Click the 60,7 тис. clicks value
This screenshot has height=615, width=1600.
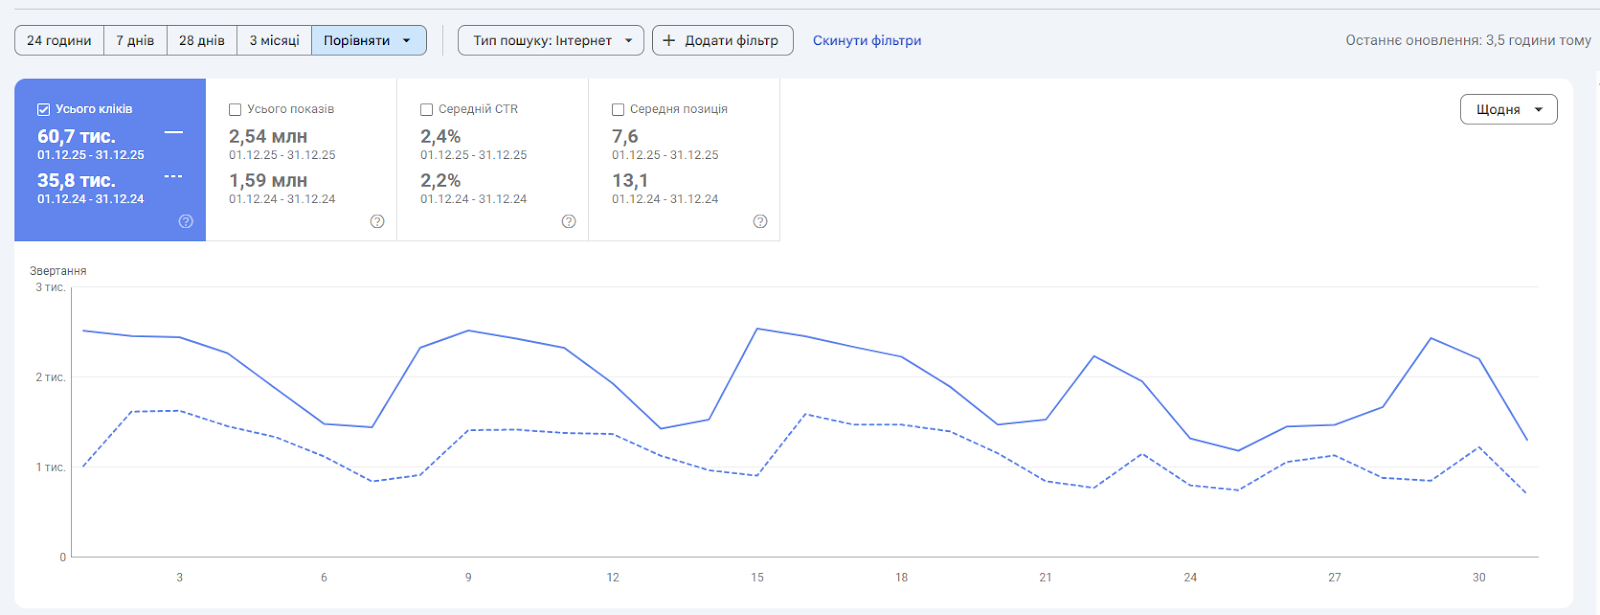click(76, 136)
